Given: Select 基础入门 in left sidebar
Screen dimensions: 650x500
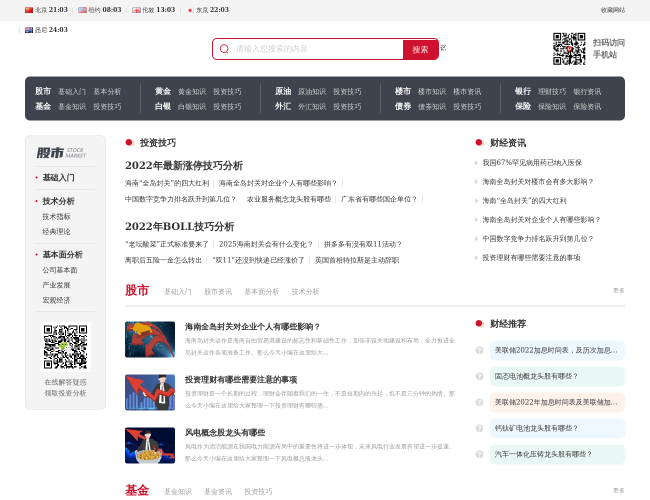Looking at the screenshot, I should tap(58, 177).
